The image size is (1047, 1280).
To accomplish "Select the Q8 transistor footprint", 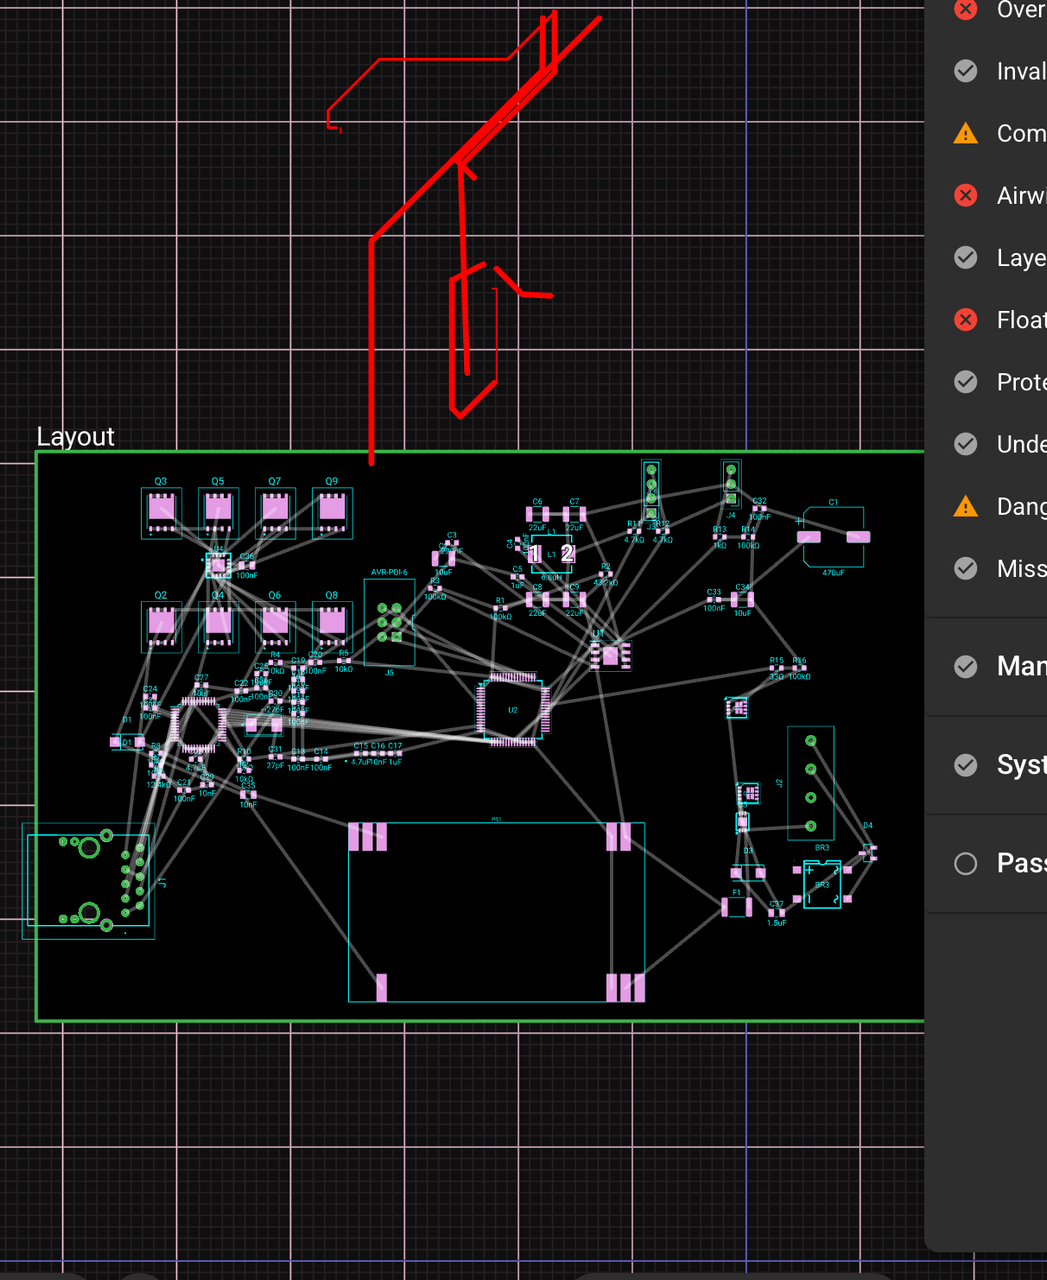I will [x=332, y=626].
